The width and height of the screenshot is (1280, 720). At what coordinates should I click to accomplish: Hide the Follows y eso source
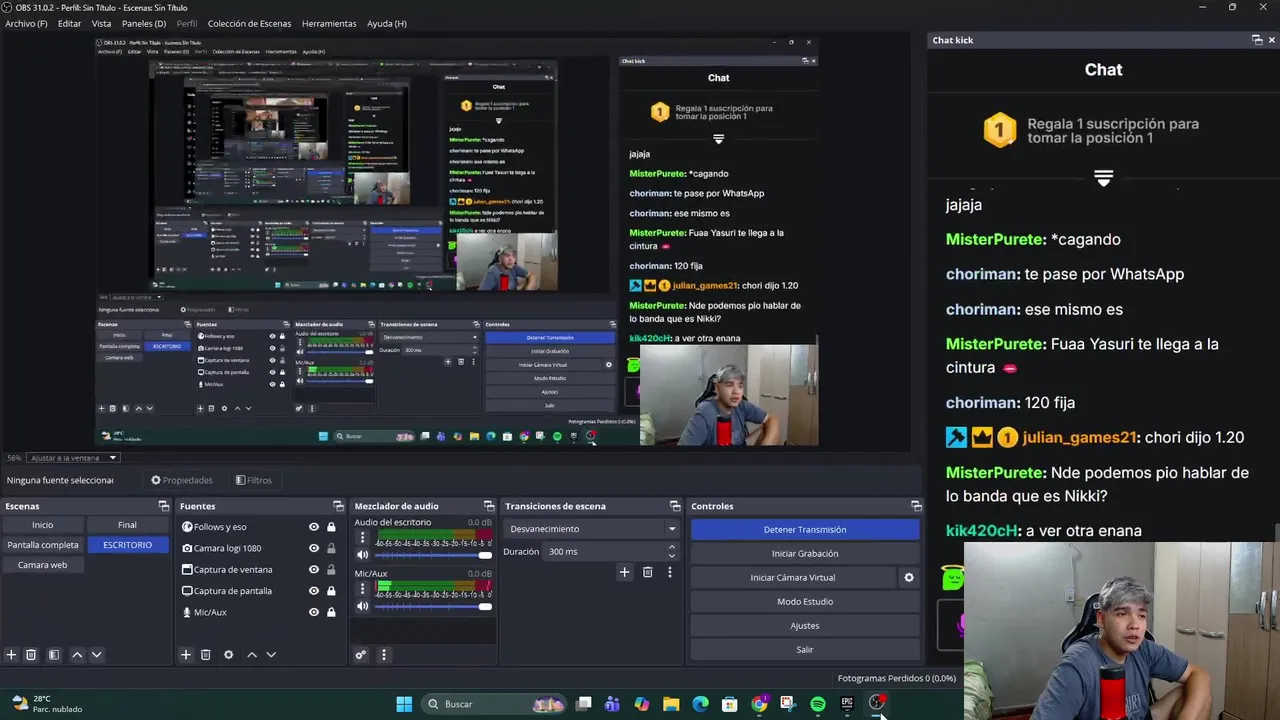314,527
